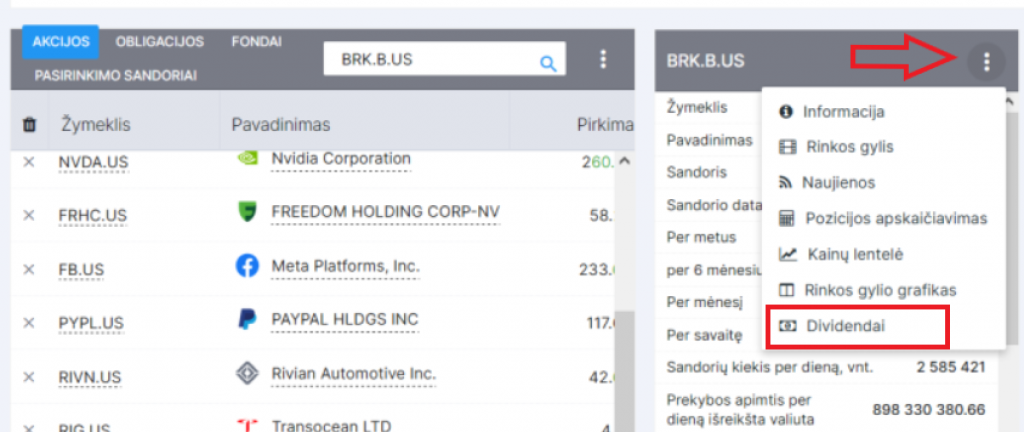Image resolution: width=1024 pixels, height=432 pixels.
Task: Click the search magnifier icon
Action: tap(547, 62)
